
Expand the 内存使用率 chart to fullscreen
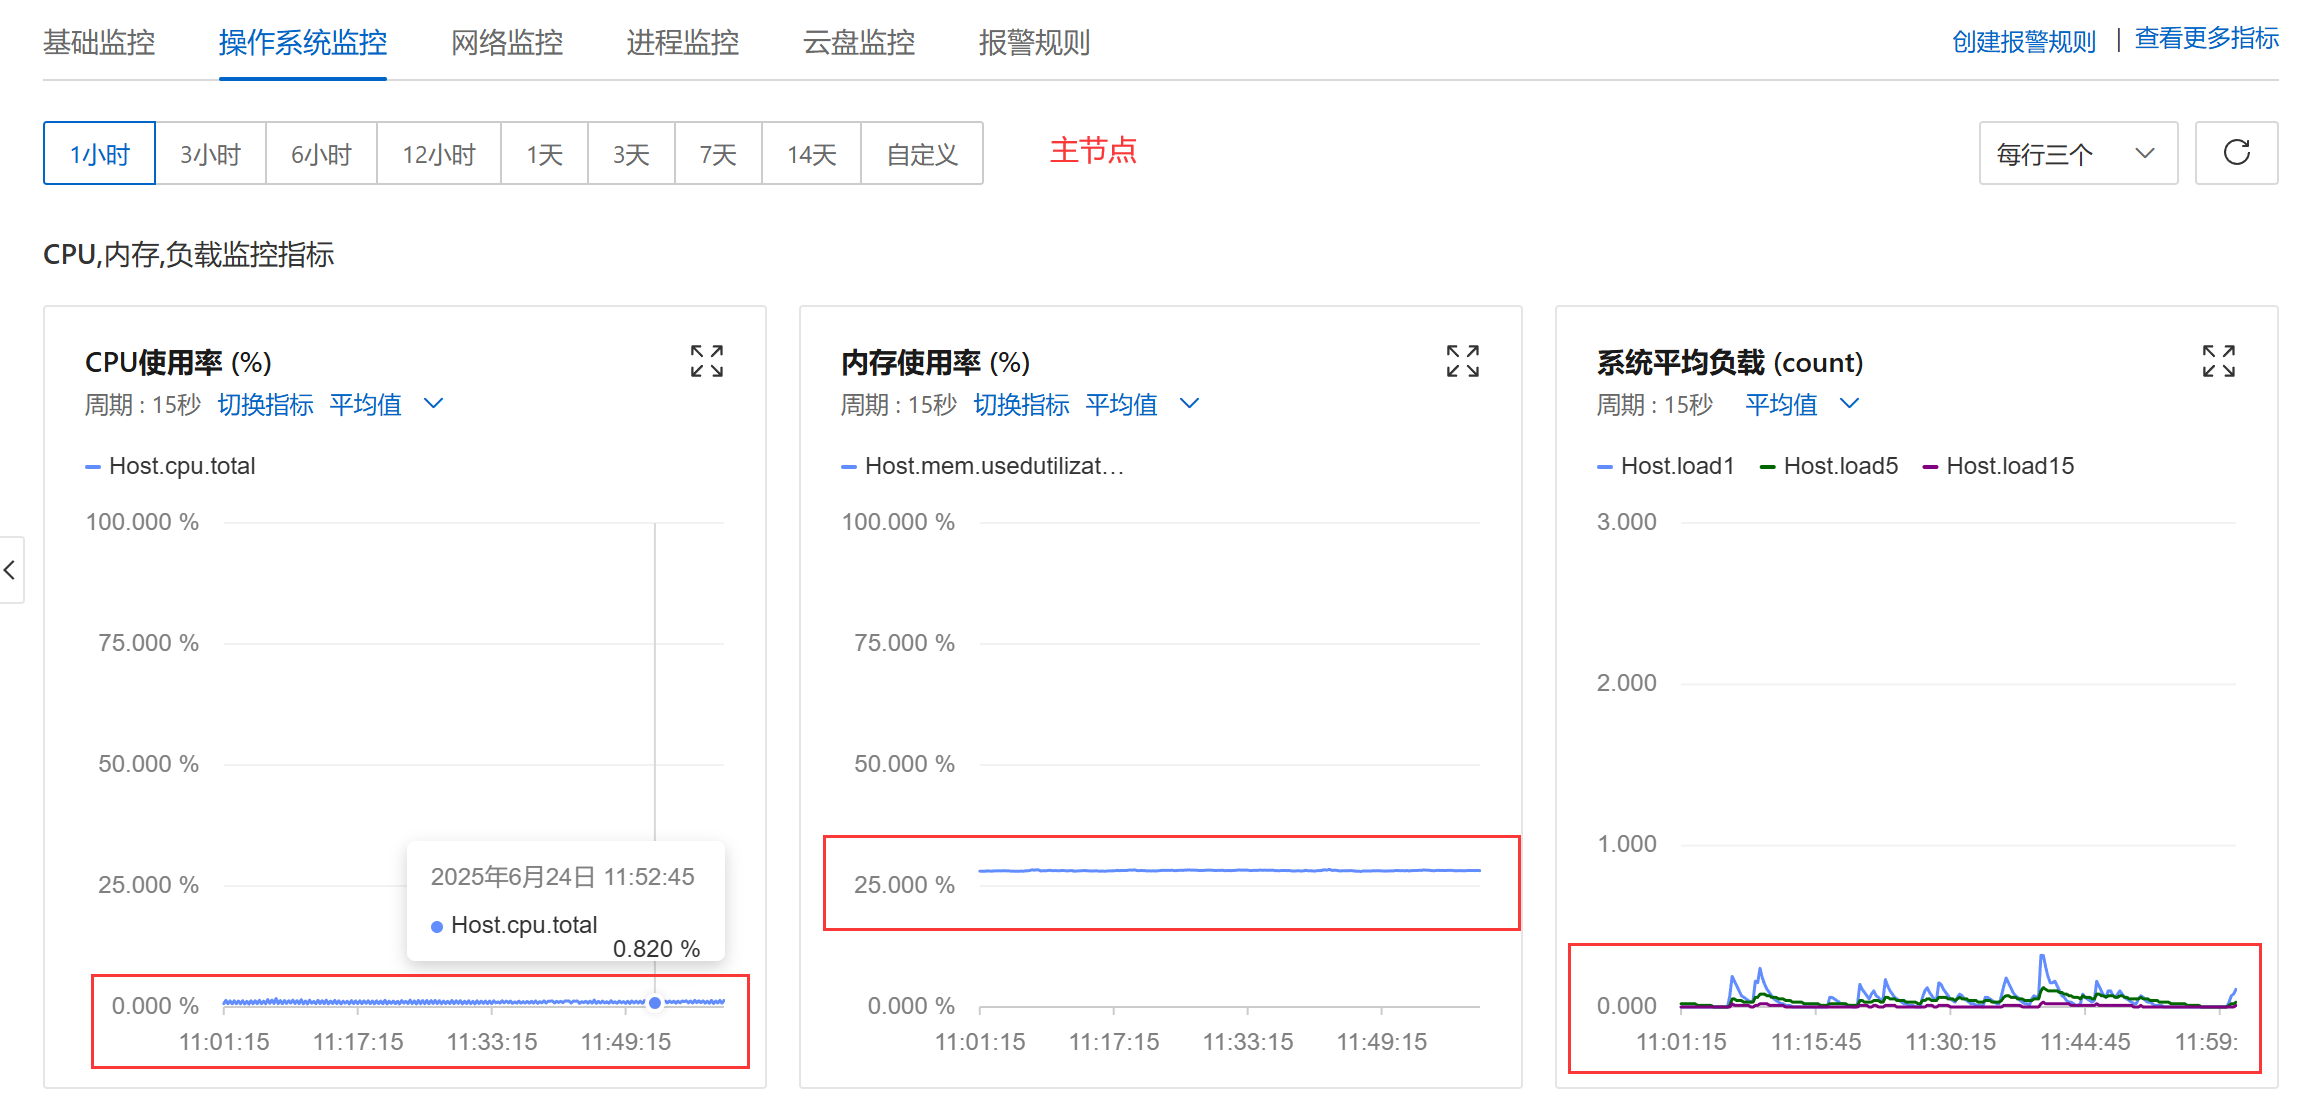(1463, 361)
